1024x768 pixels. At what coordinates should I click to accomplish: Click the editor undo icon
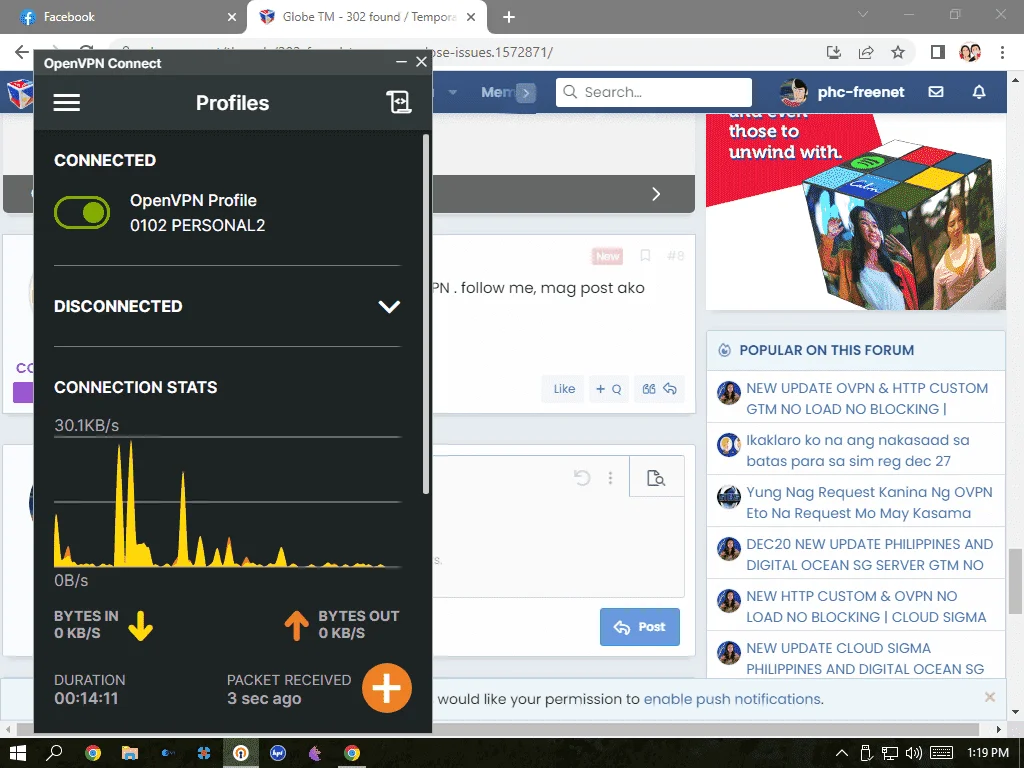click(582, 478)
